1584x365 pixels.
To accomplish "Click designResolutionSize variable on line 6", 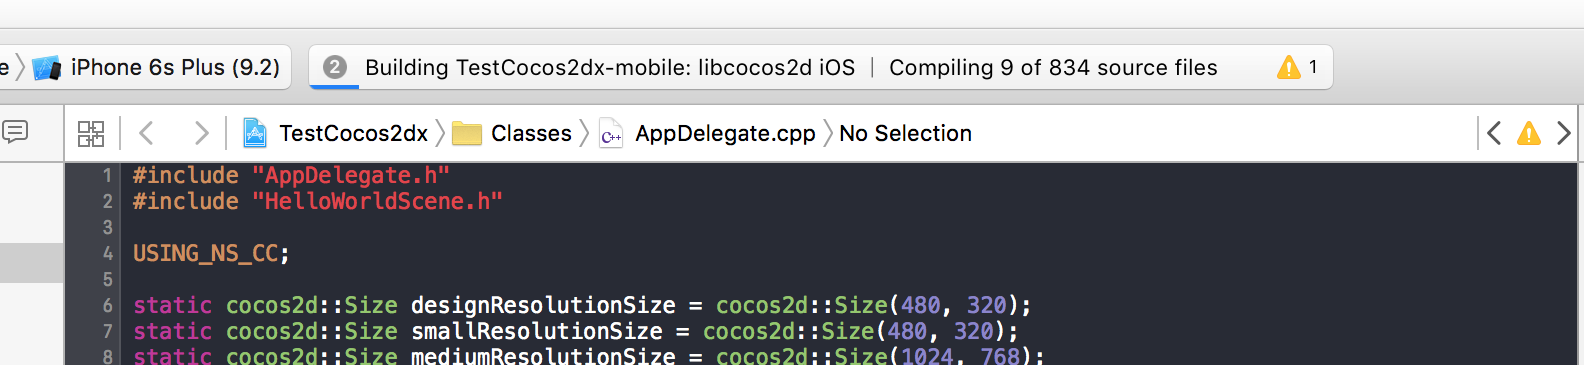I will 543,306.
